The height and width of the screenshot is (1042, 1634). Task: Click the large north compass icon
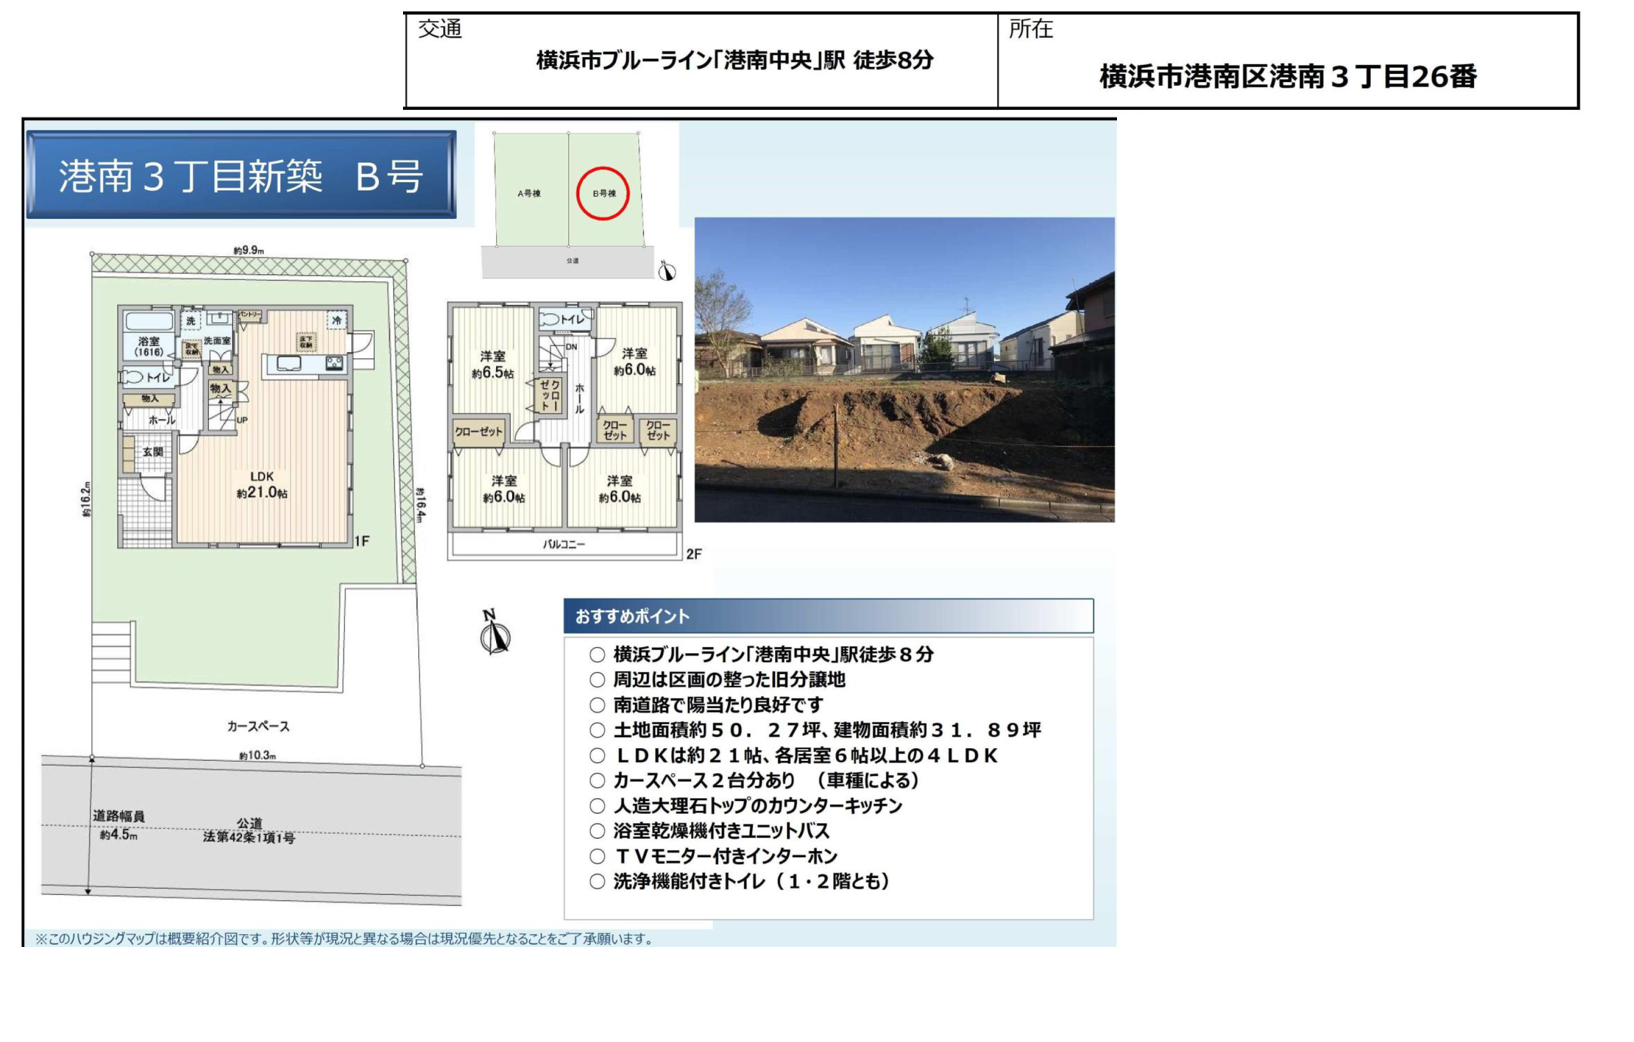tap(494, 633)
